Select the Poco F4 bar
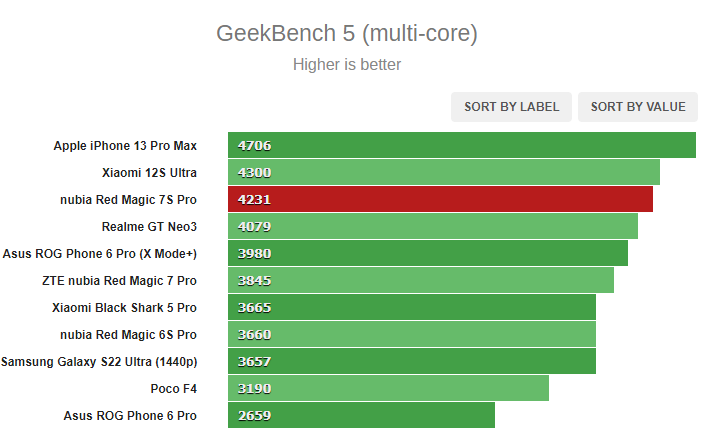The image size is (702, 429). tap(388, 388)
